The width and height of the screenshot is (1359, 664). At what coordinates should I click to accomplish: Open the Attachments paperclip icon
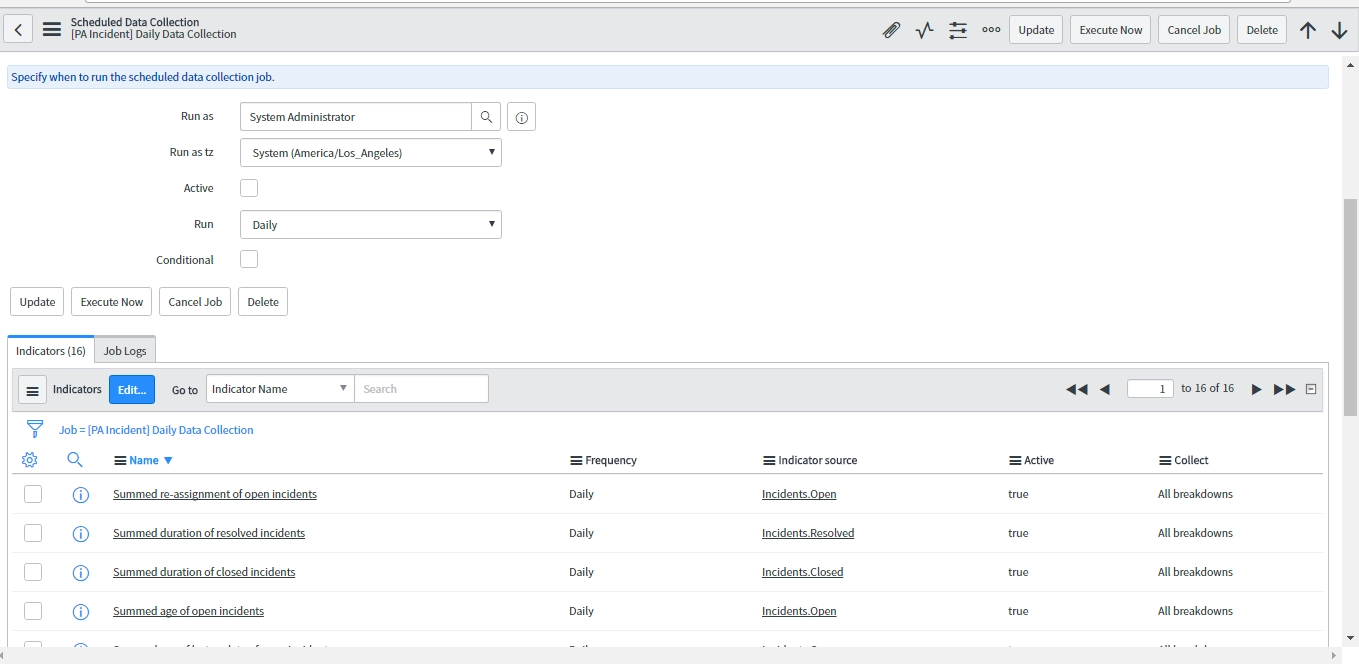tap(891, 30)
